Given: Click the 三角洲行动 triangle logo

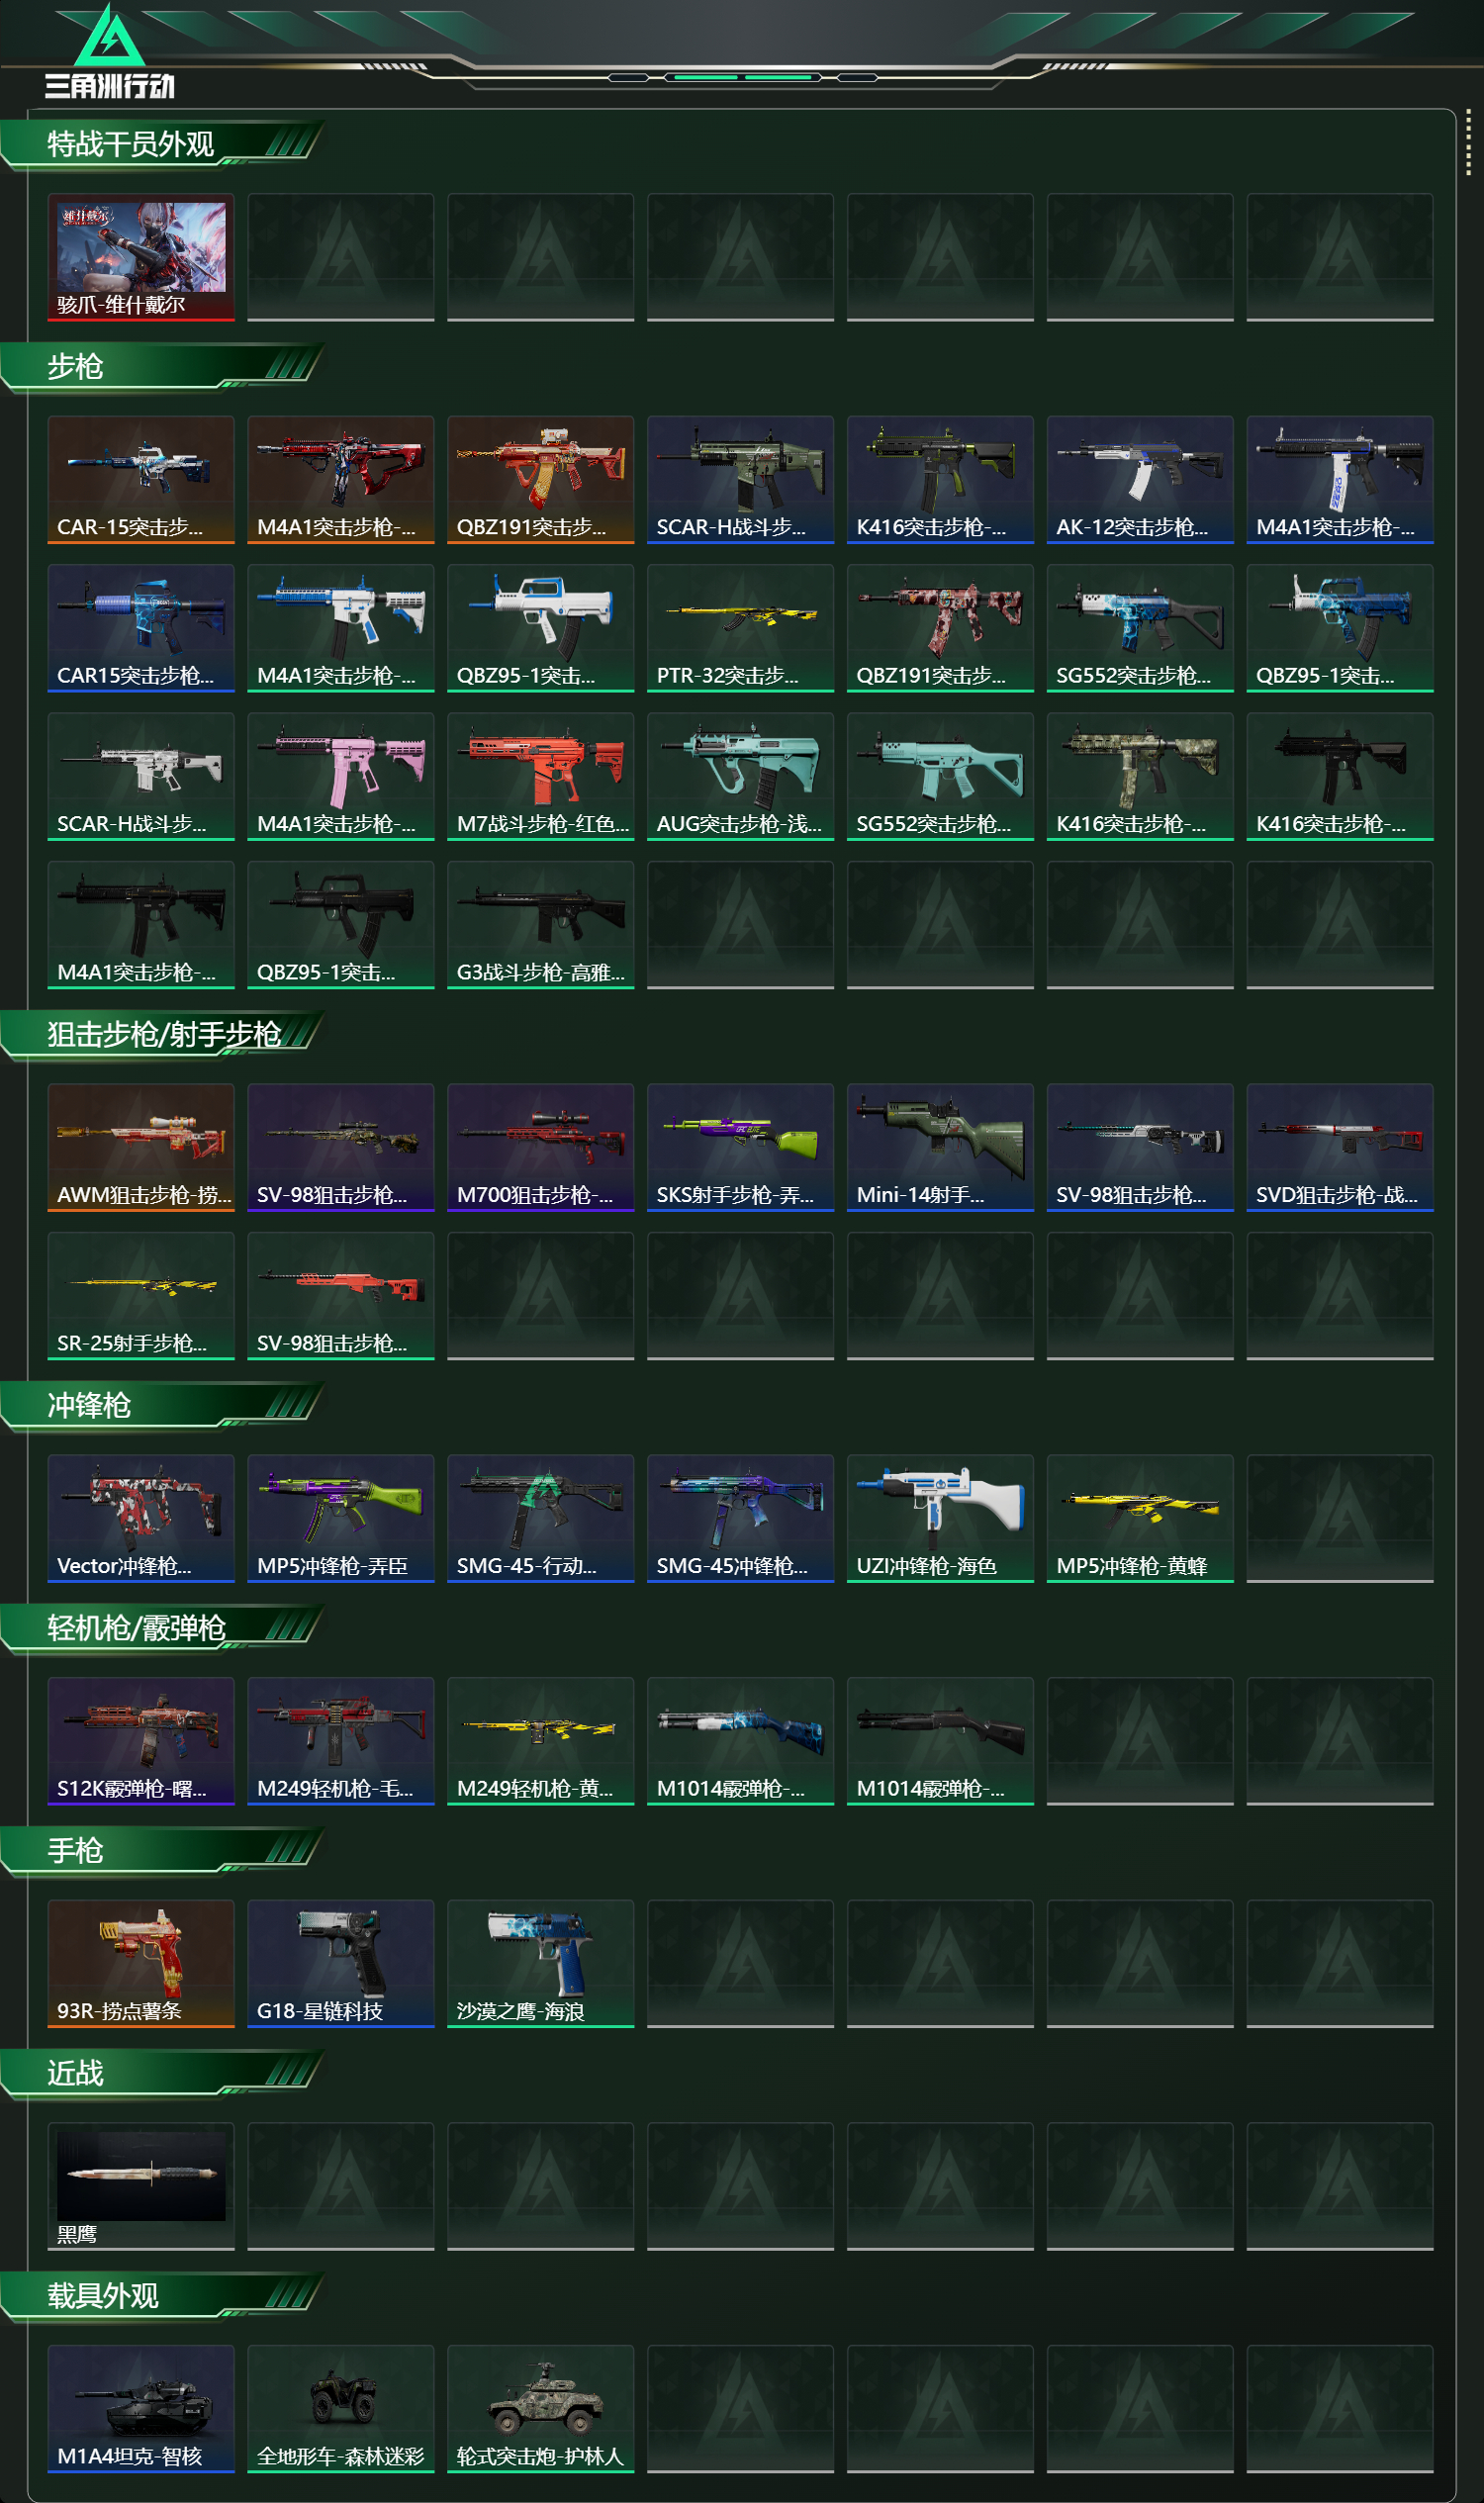Looking at the screenshot, I should pos(111,34).
